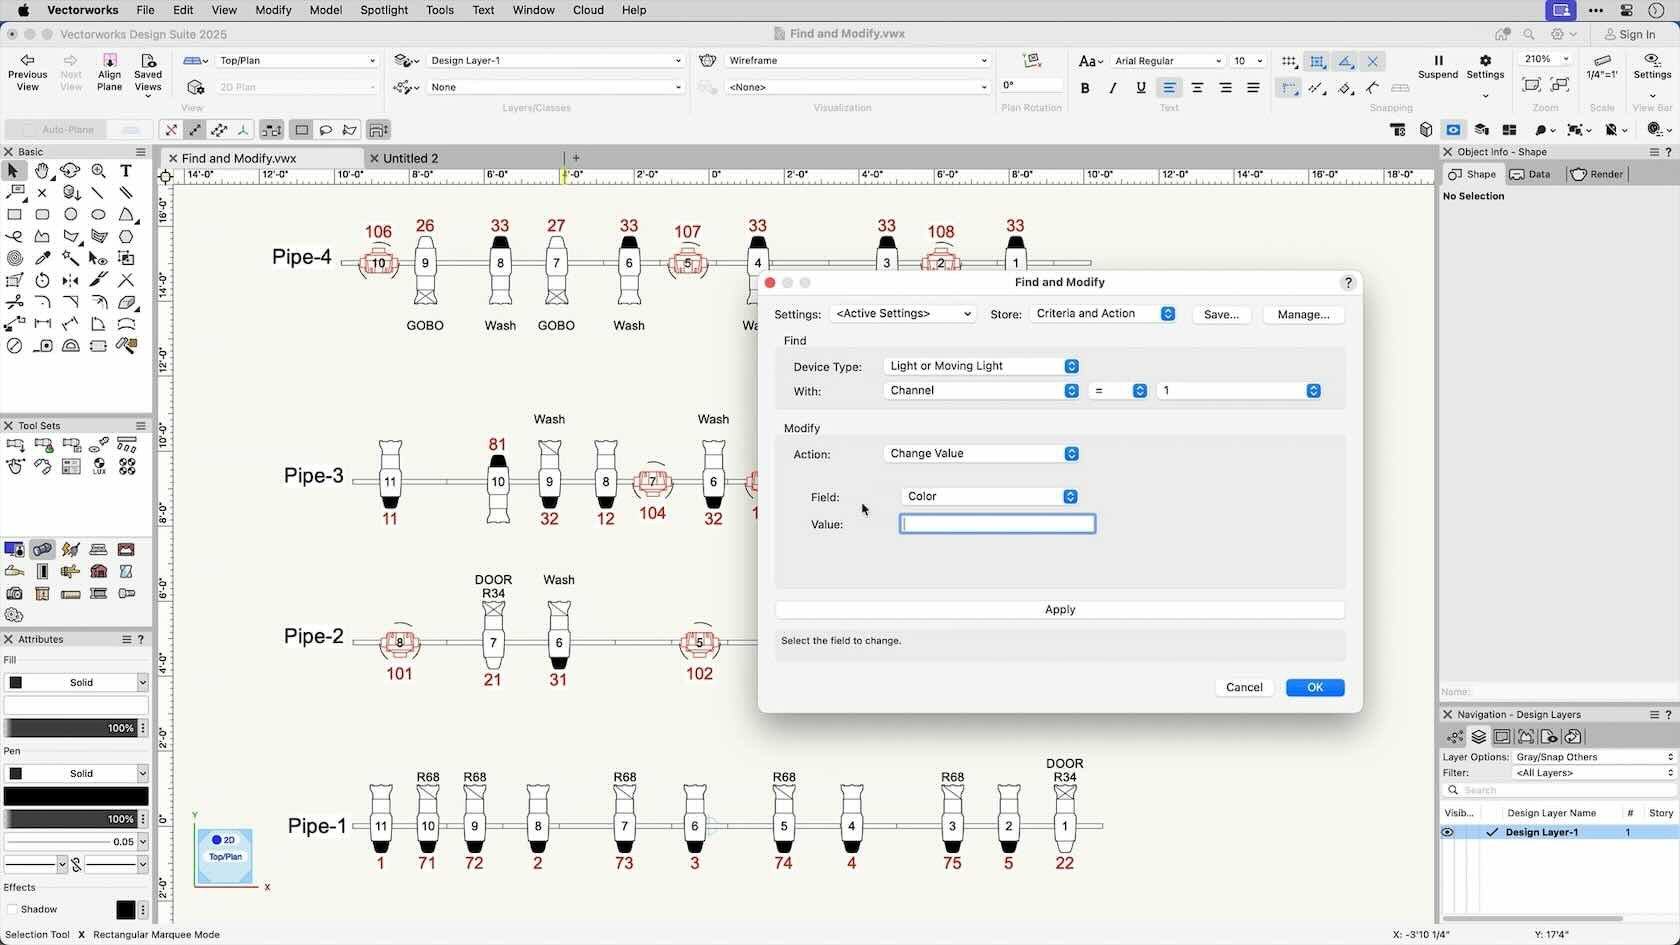Toggle visibility eye for Design Layer-1
Image resolution: width=1680 pixels, height=945 pixels.
click(1447, 832)
